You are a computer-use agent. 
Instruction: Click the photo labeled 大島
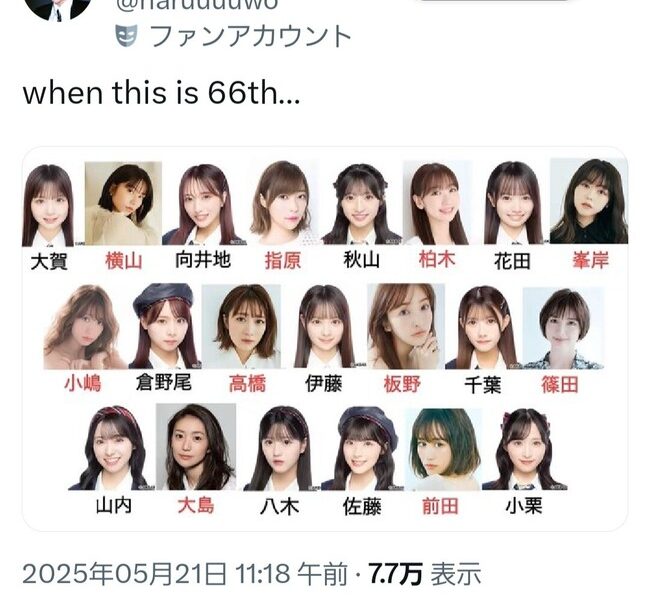[x=196, y=447]
